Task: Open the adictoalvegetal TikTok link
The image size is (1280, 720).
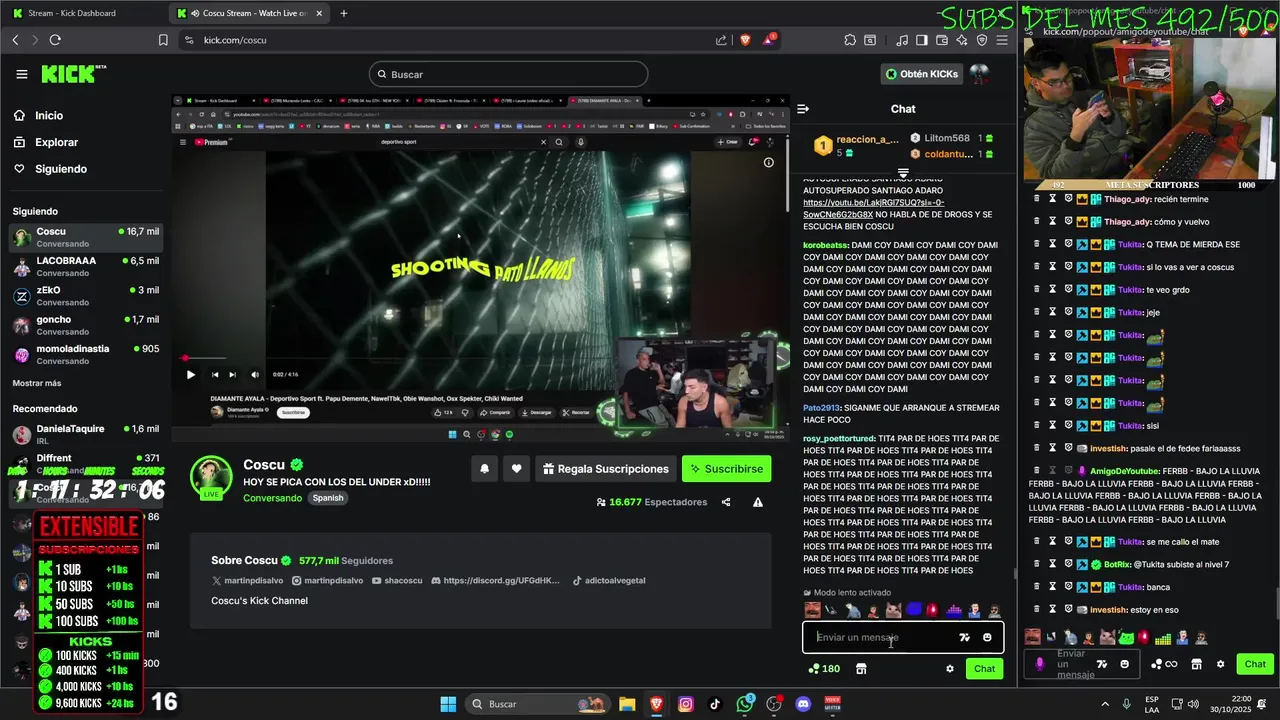Action: [x=609, y=581]
